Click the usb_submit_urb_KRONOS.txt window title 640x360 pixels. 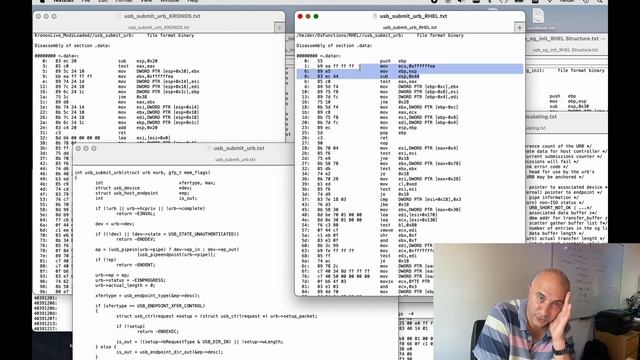pos(162,16)
